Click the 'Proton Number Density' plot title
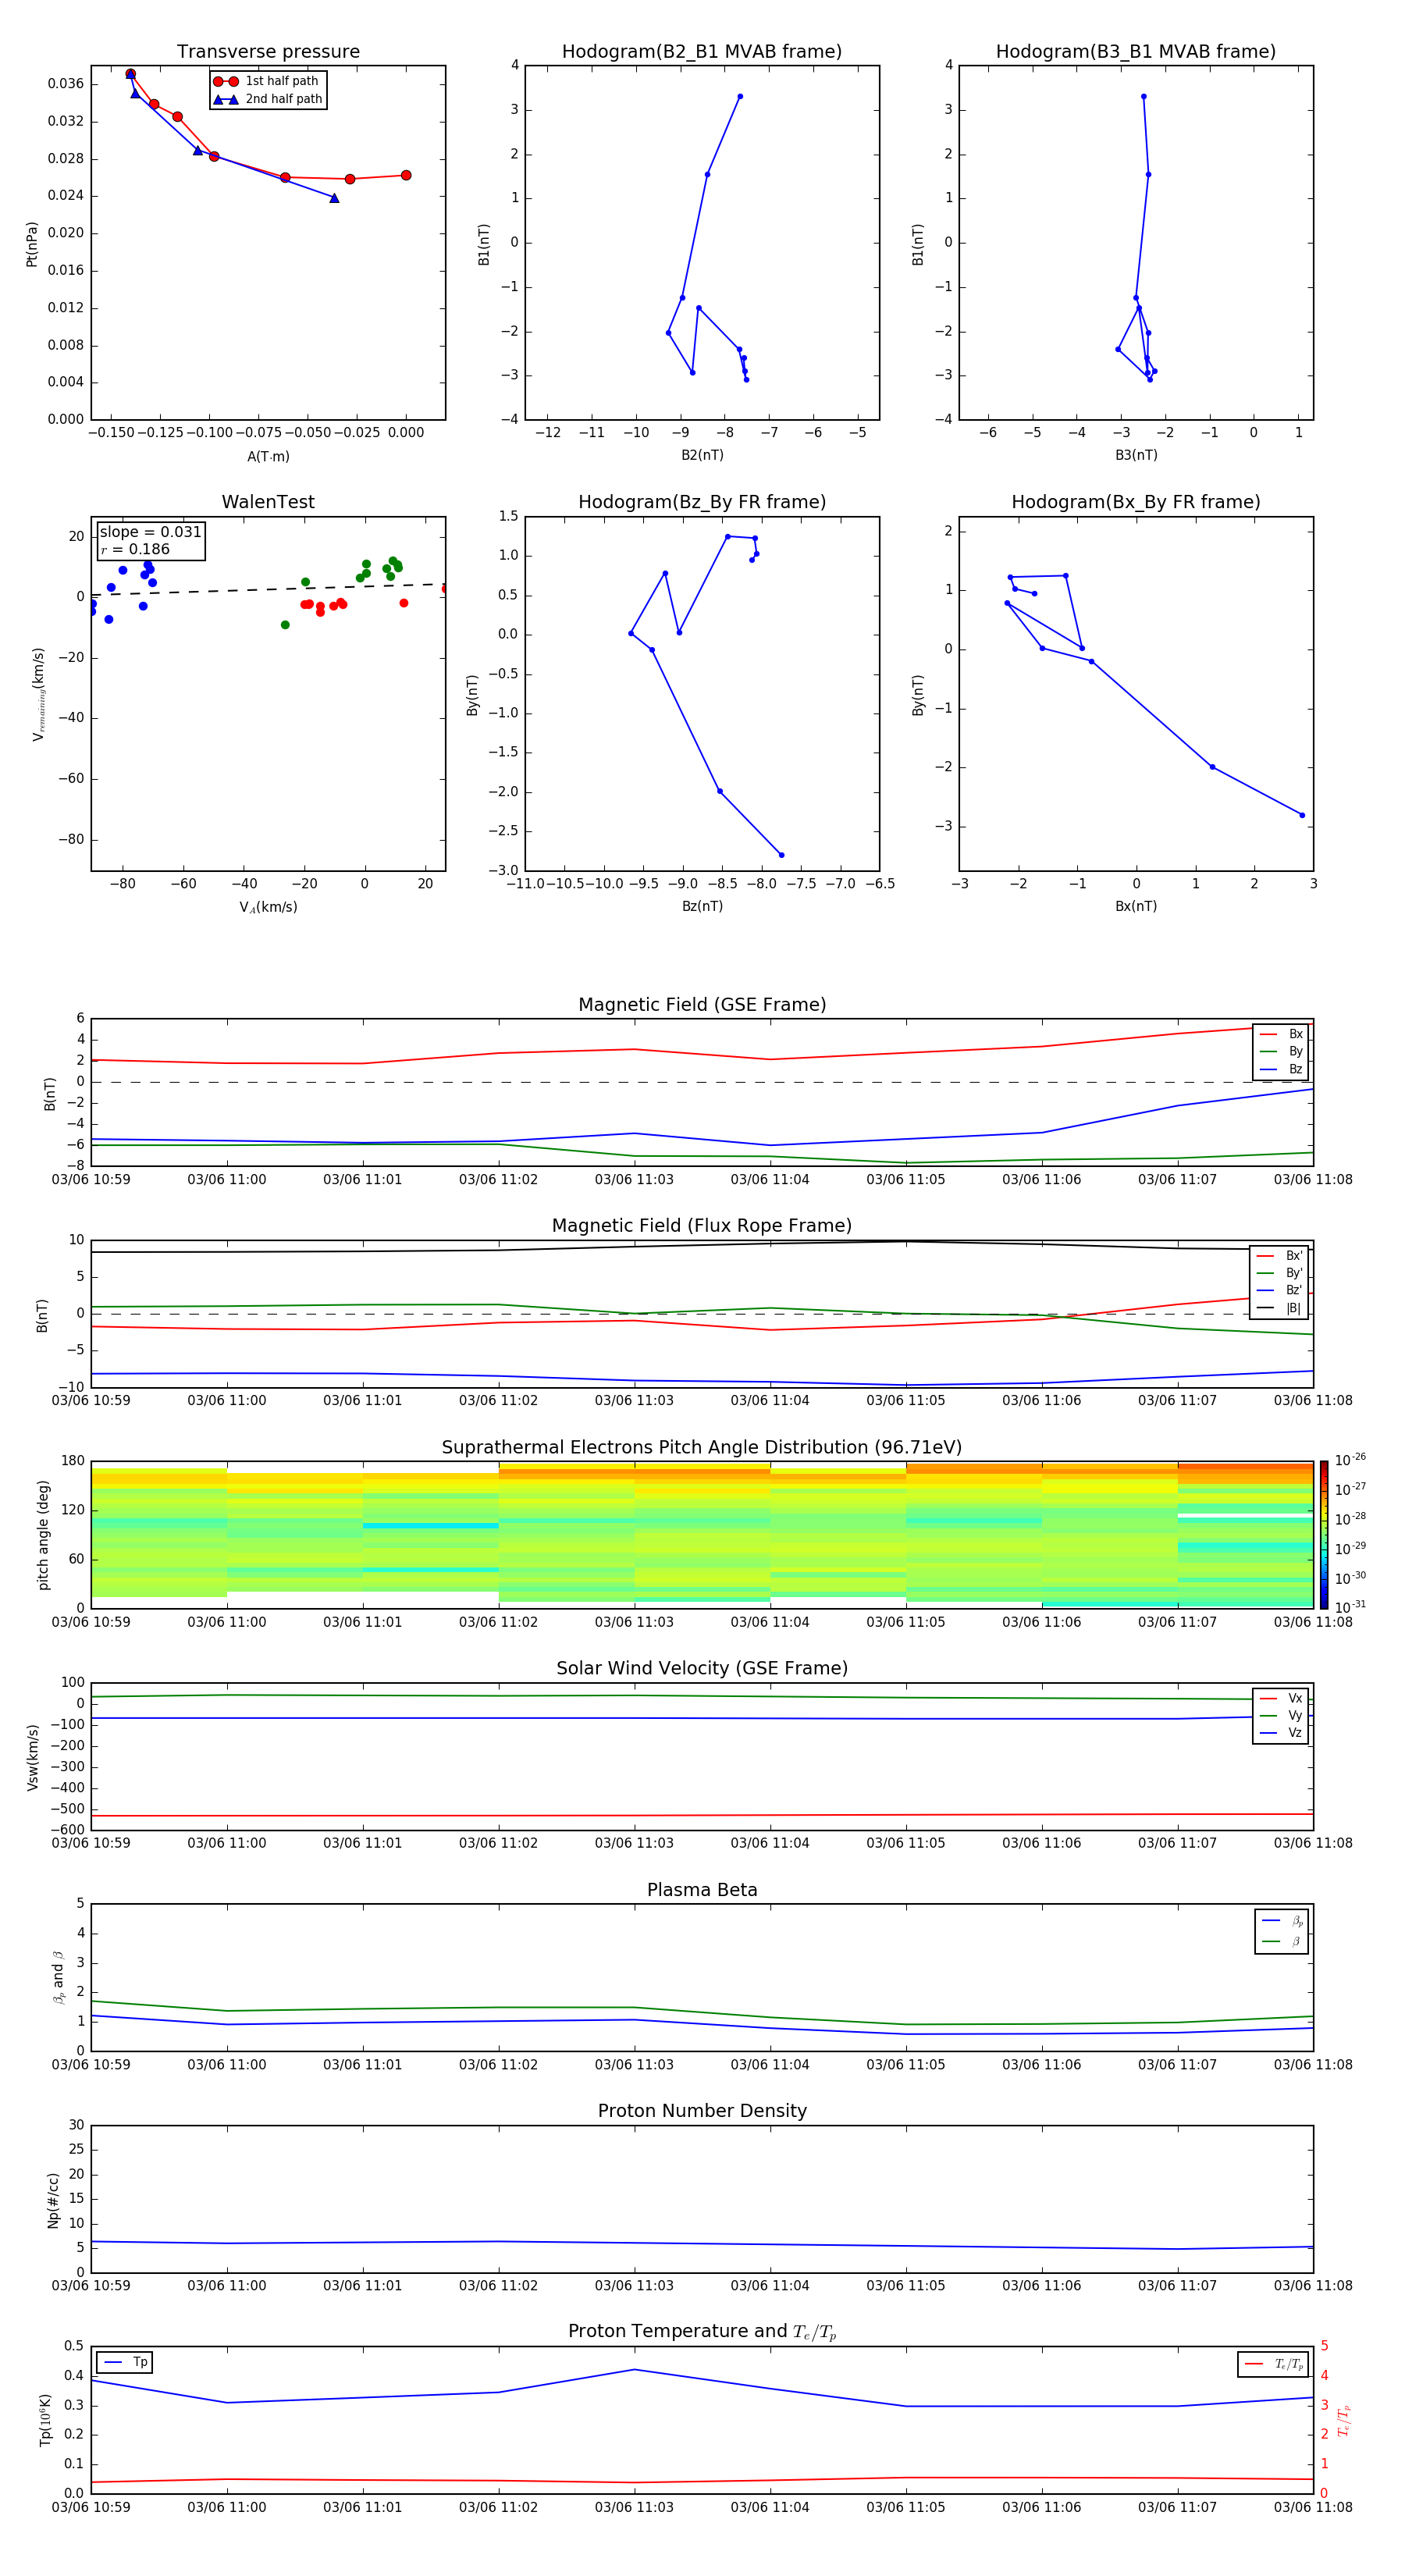This screenshot has width=1405, height=2576. pyautogui.click(x=702, y=2111)
